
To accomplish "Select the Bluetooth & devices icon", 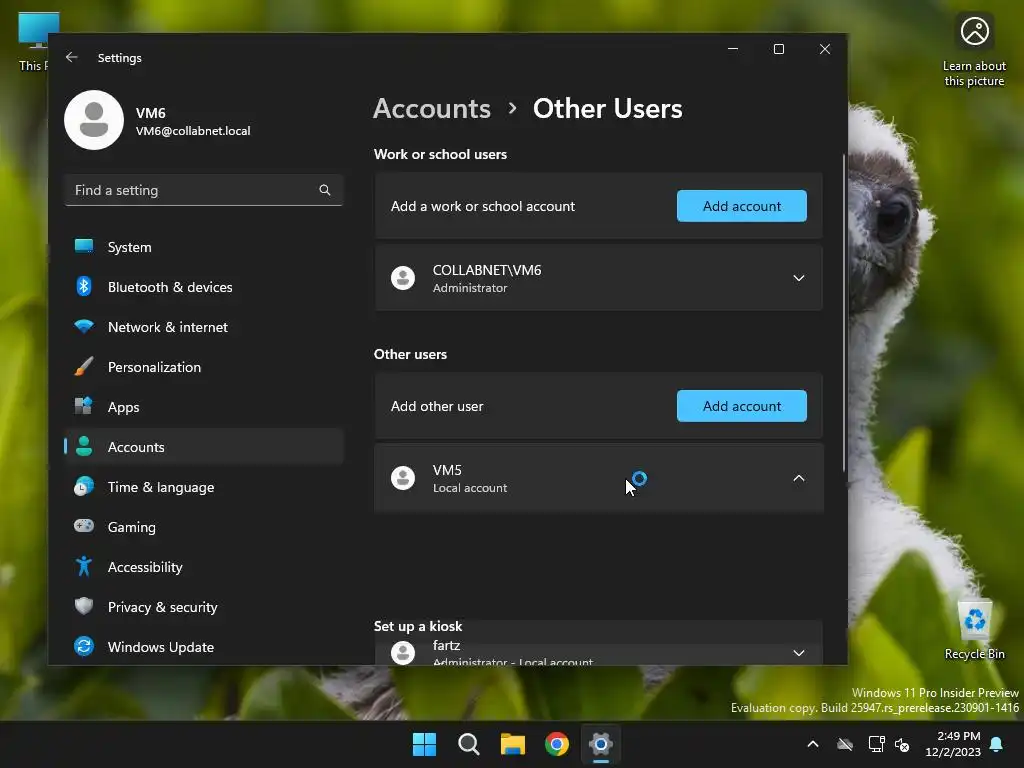I will (x=84, y=286).
